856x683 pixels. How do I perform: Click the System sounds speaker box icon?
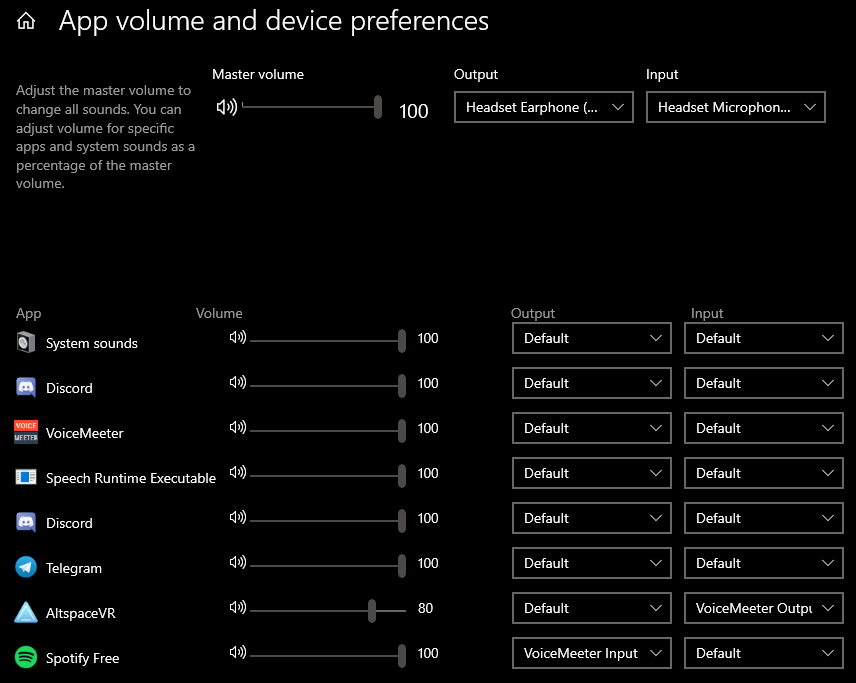(x=26, y=342)
